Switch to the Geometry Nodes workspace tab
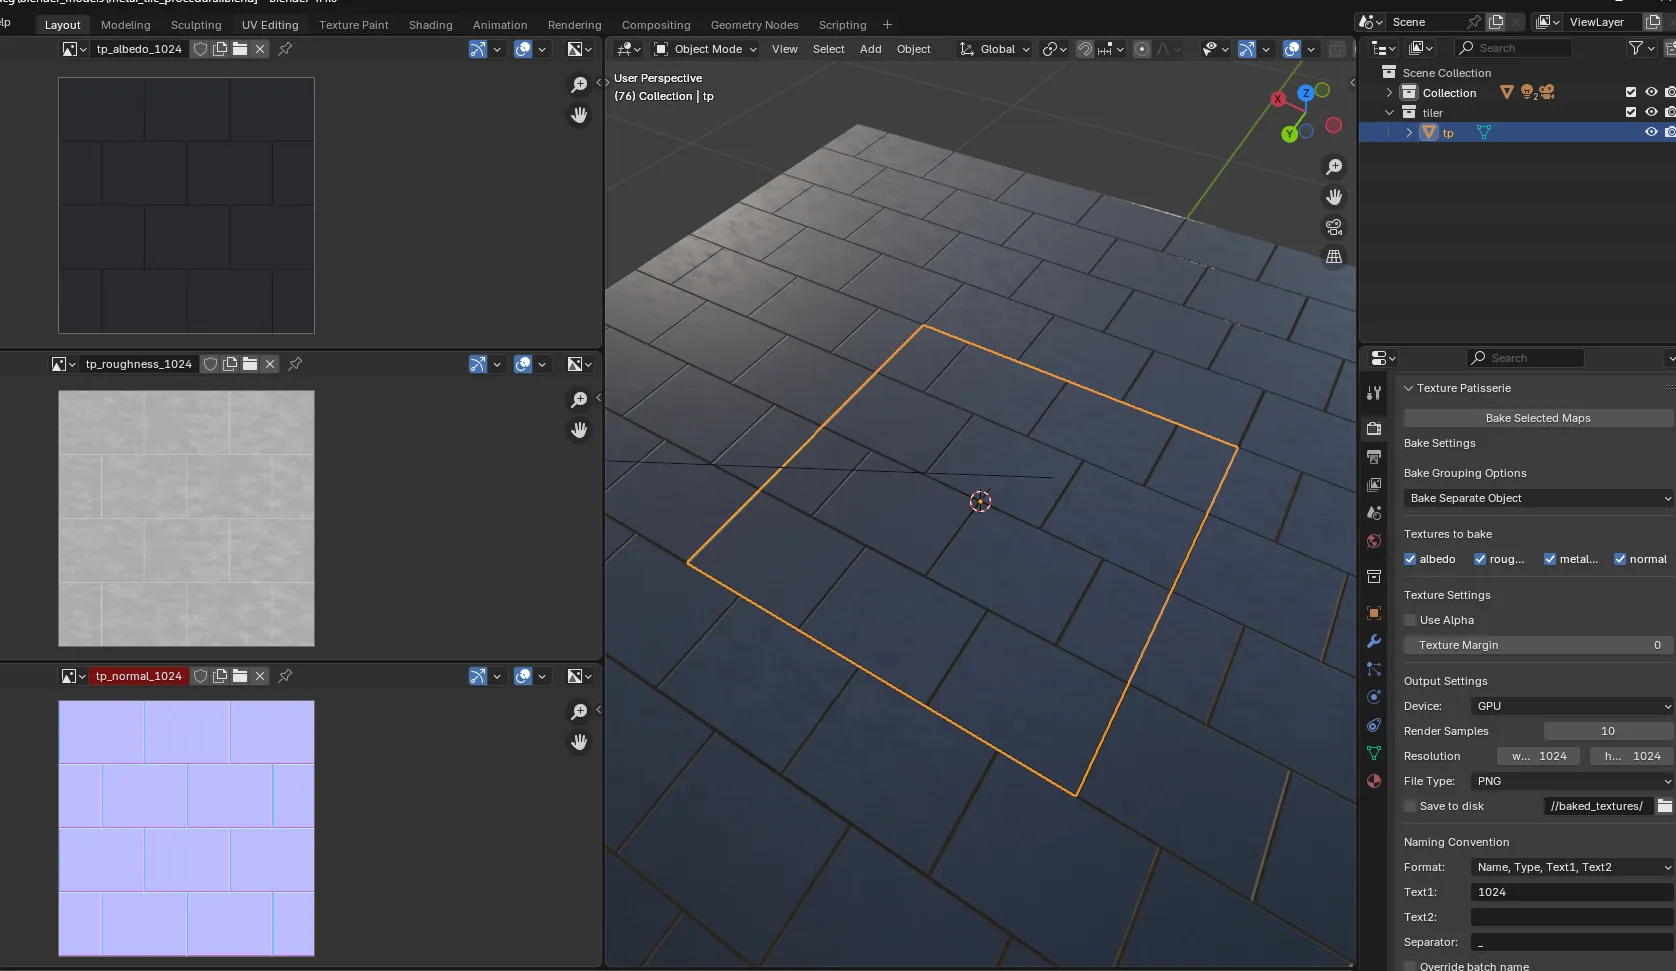The height and width of the screenshot is (971, 1676). click(754, 25)
